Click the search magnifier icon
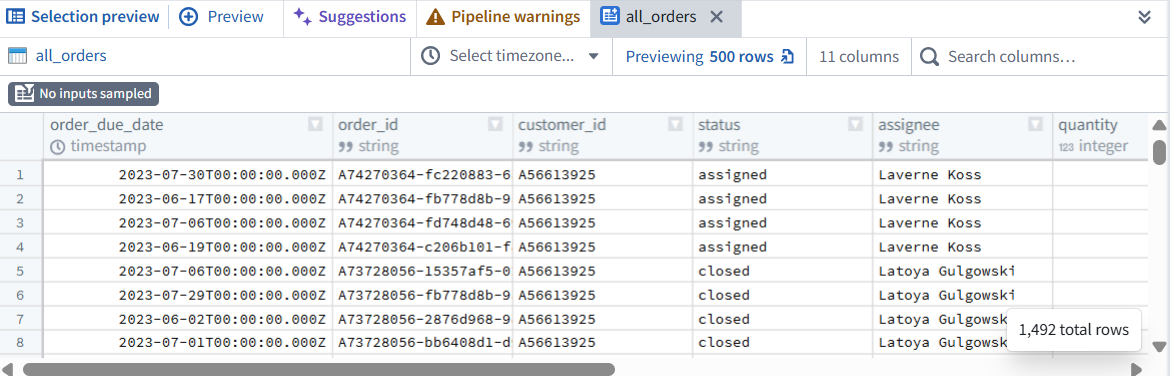 point(929,57)
